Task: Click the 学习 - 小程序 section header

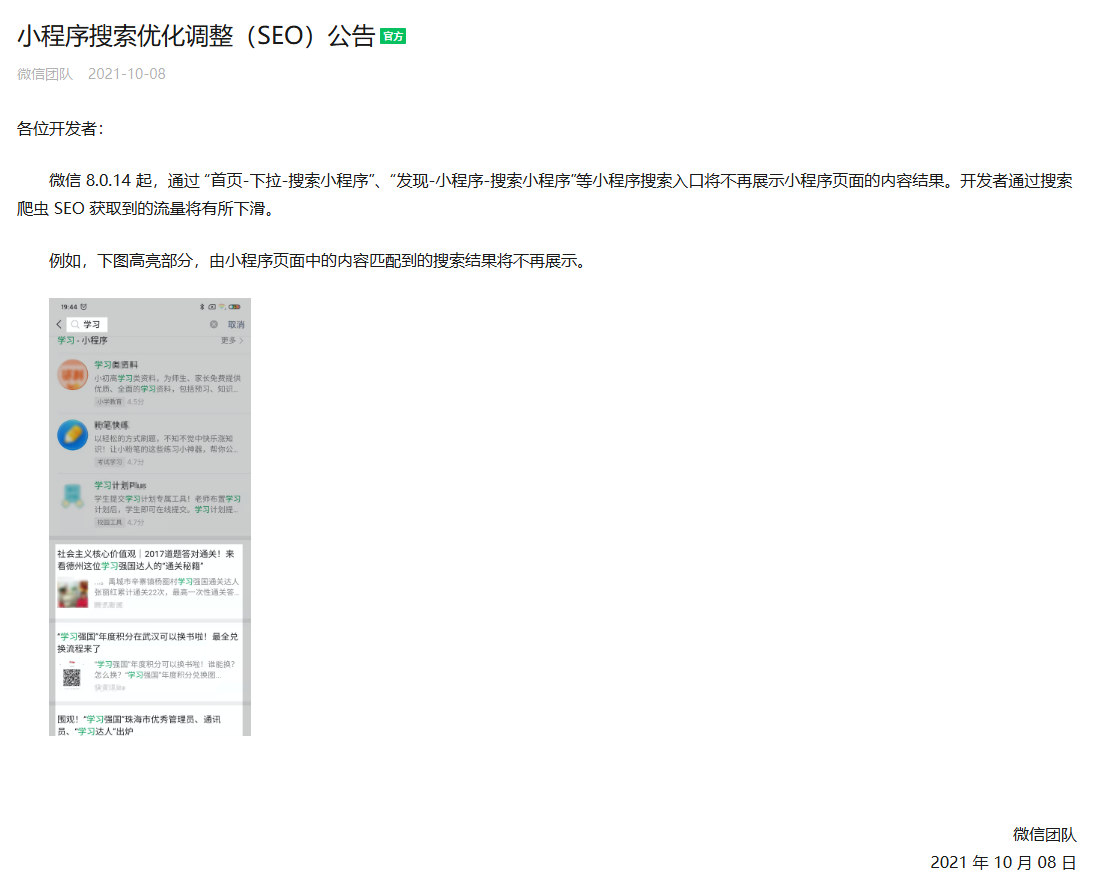Action: coord(82,340)
